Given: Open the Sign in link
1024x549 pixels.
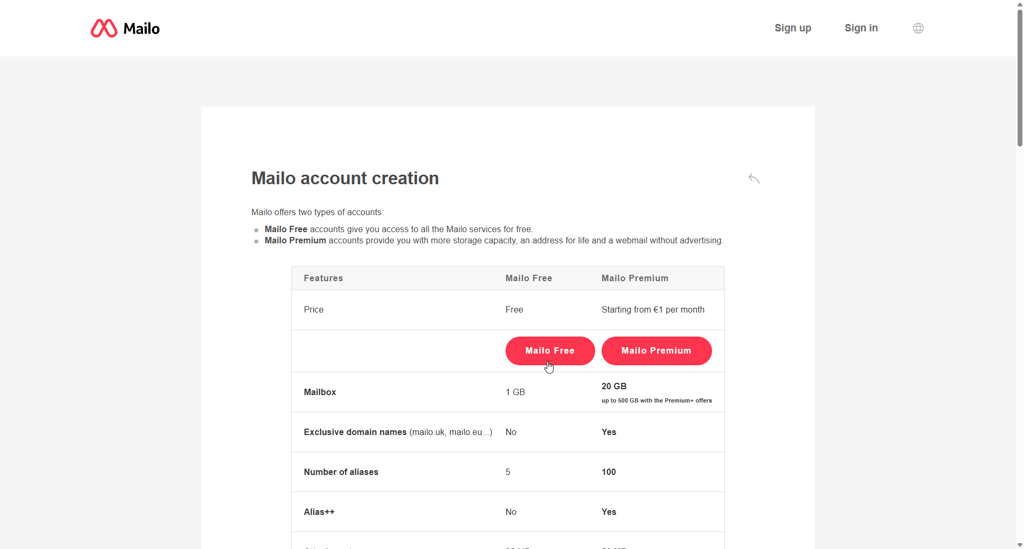Looking at the screenshot, I should point(861,28).
